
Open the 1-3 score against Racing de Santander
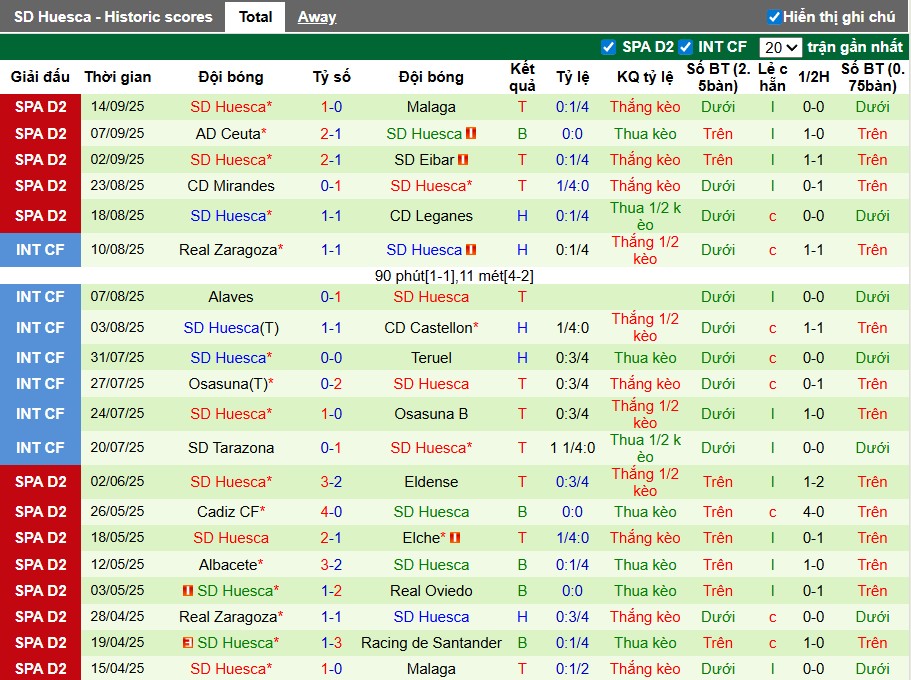tap(331, 643)
